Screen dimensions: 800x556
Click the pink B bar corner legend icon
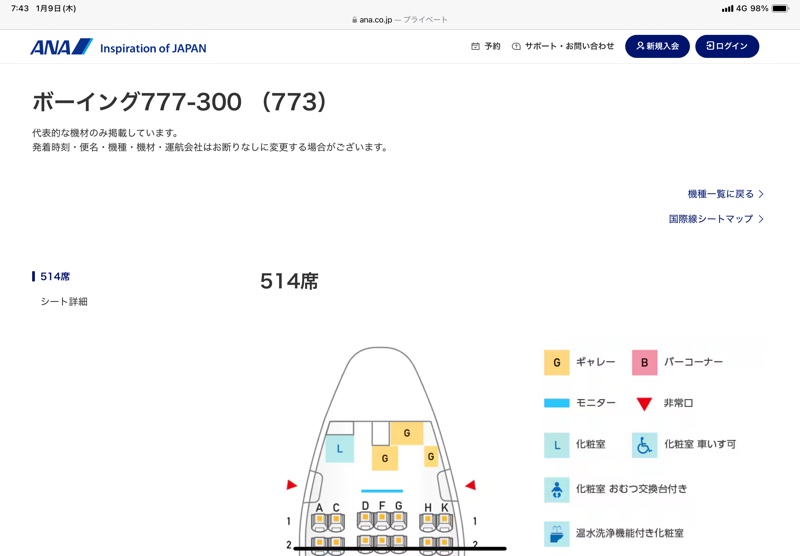pos(644,363)
